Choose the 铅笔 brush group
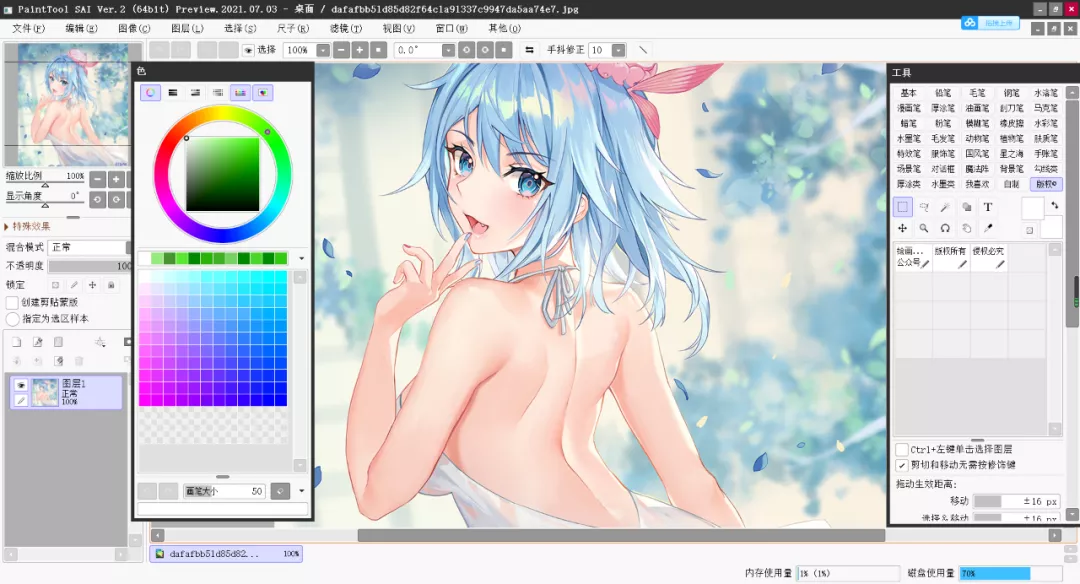Viewport: 1080px width, 584px height. pyautogui.click(x=943, y=93)
